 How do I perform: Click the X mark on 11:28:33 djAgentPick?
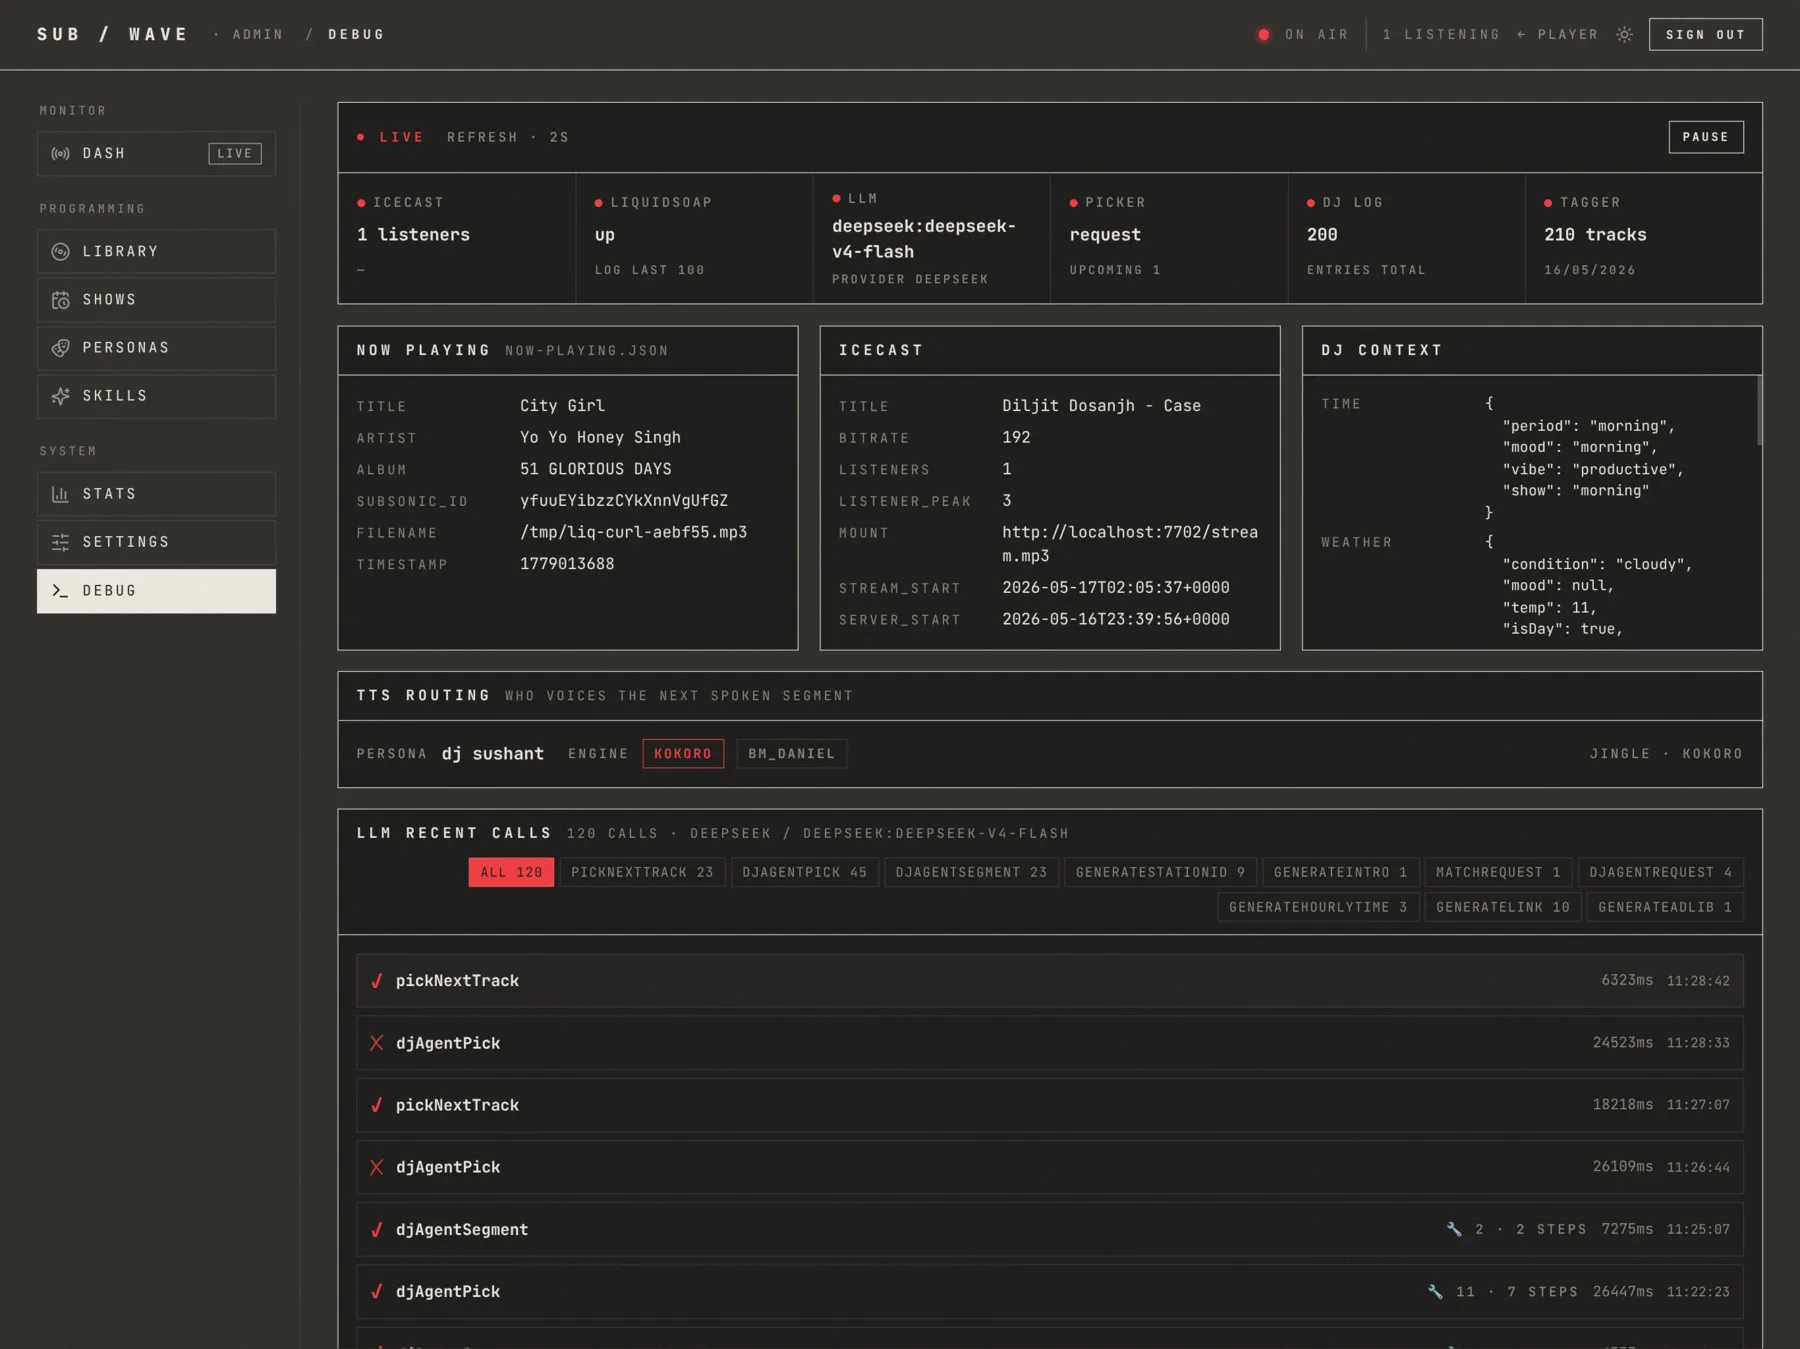click(x=377, y=1043)
